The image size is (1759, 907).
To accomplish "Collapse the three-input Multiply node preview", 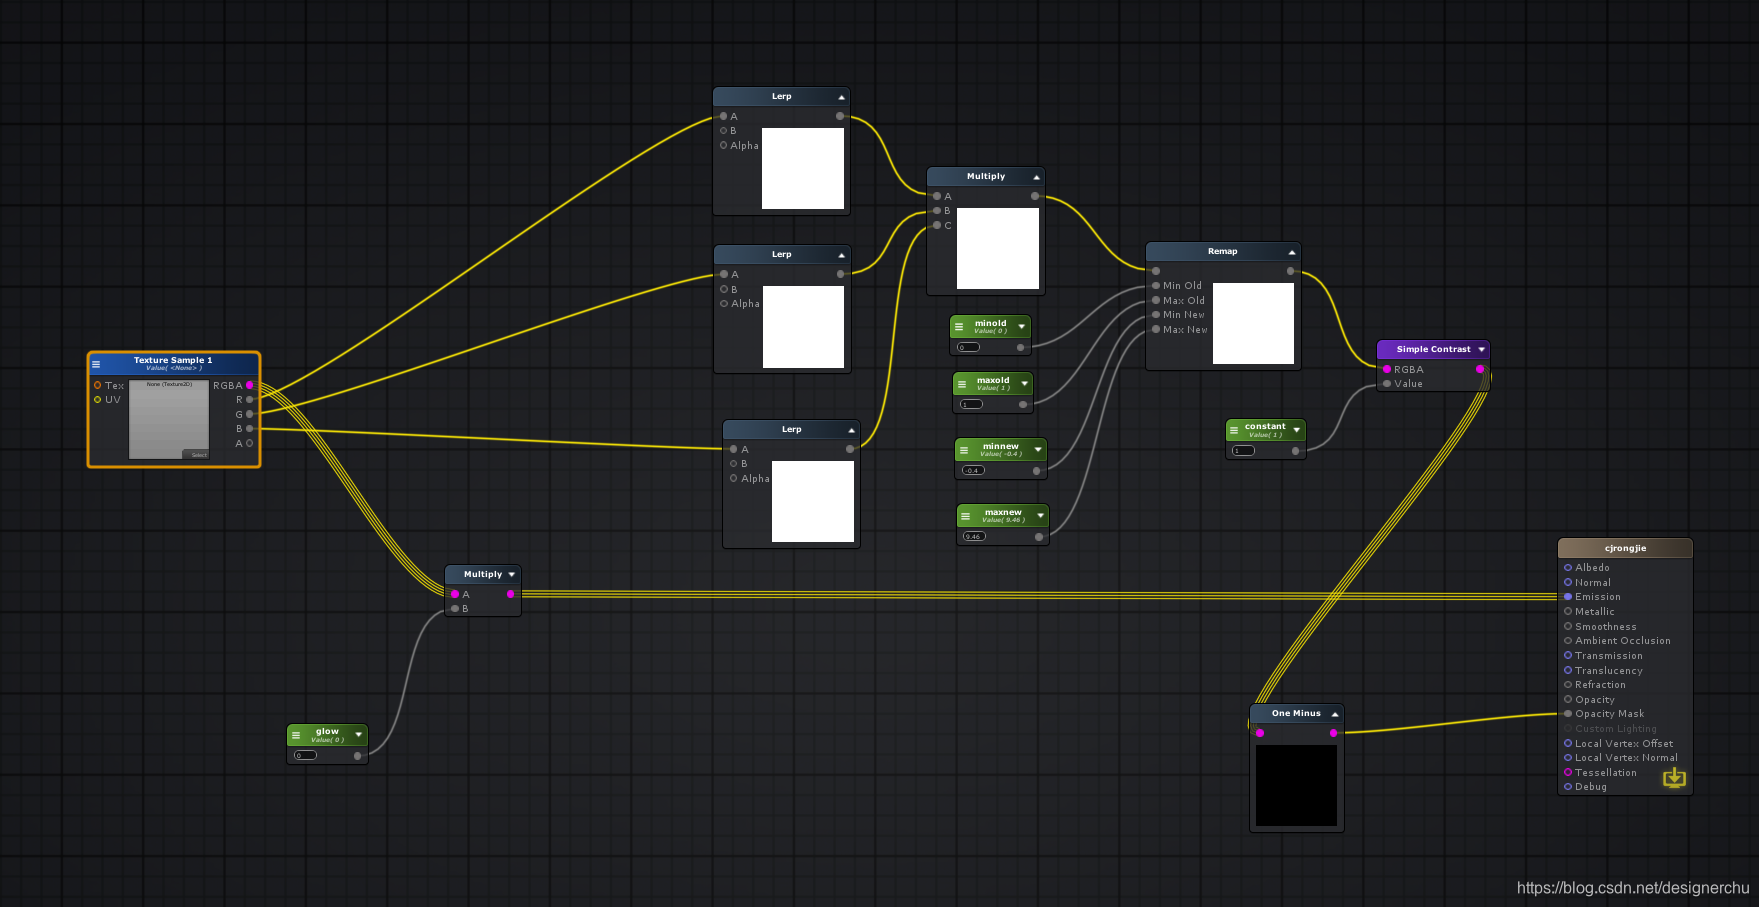I will [1036, 177].
